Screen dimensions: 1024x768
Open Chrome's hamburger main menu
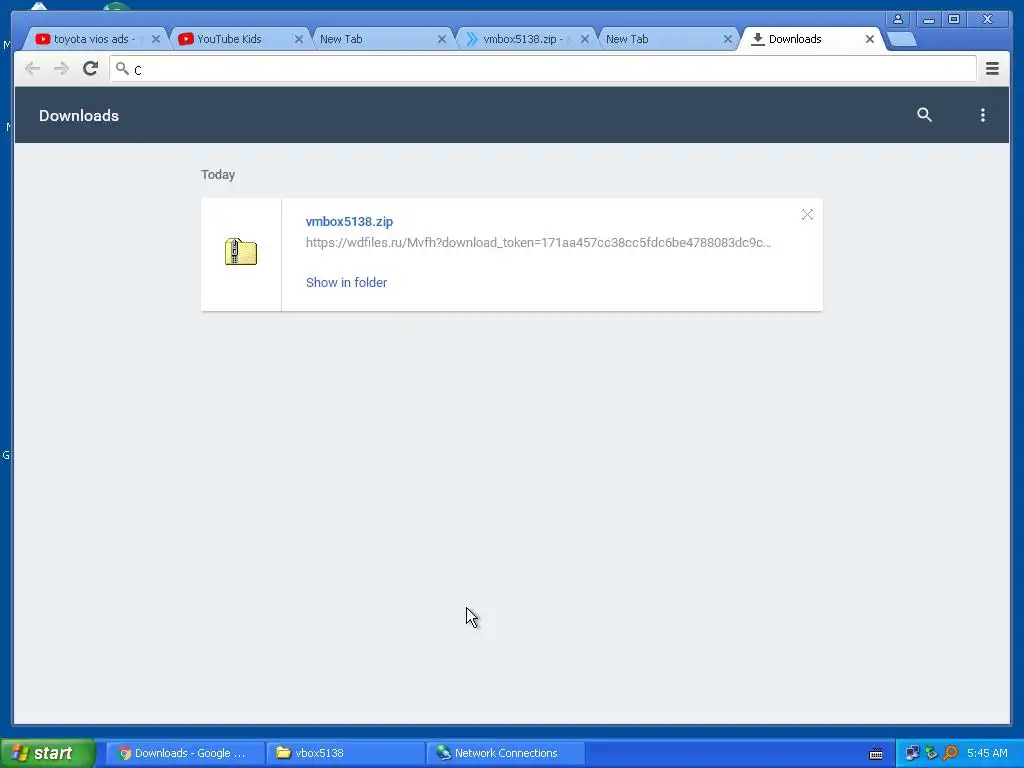[992, 69]
